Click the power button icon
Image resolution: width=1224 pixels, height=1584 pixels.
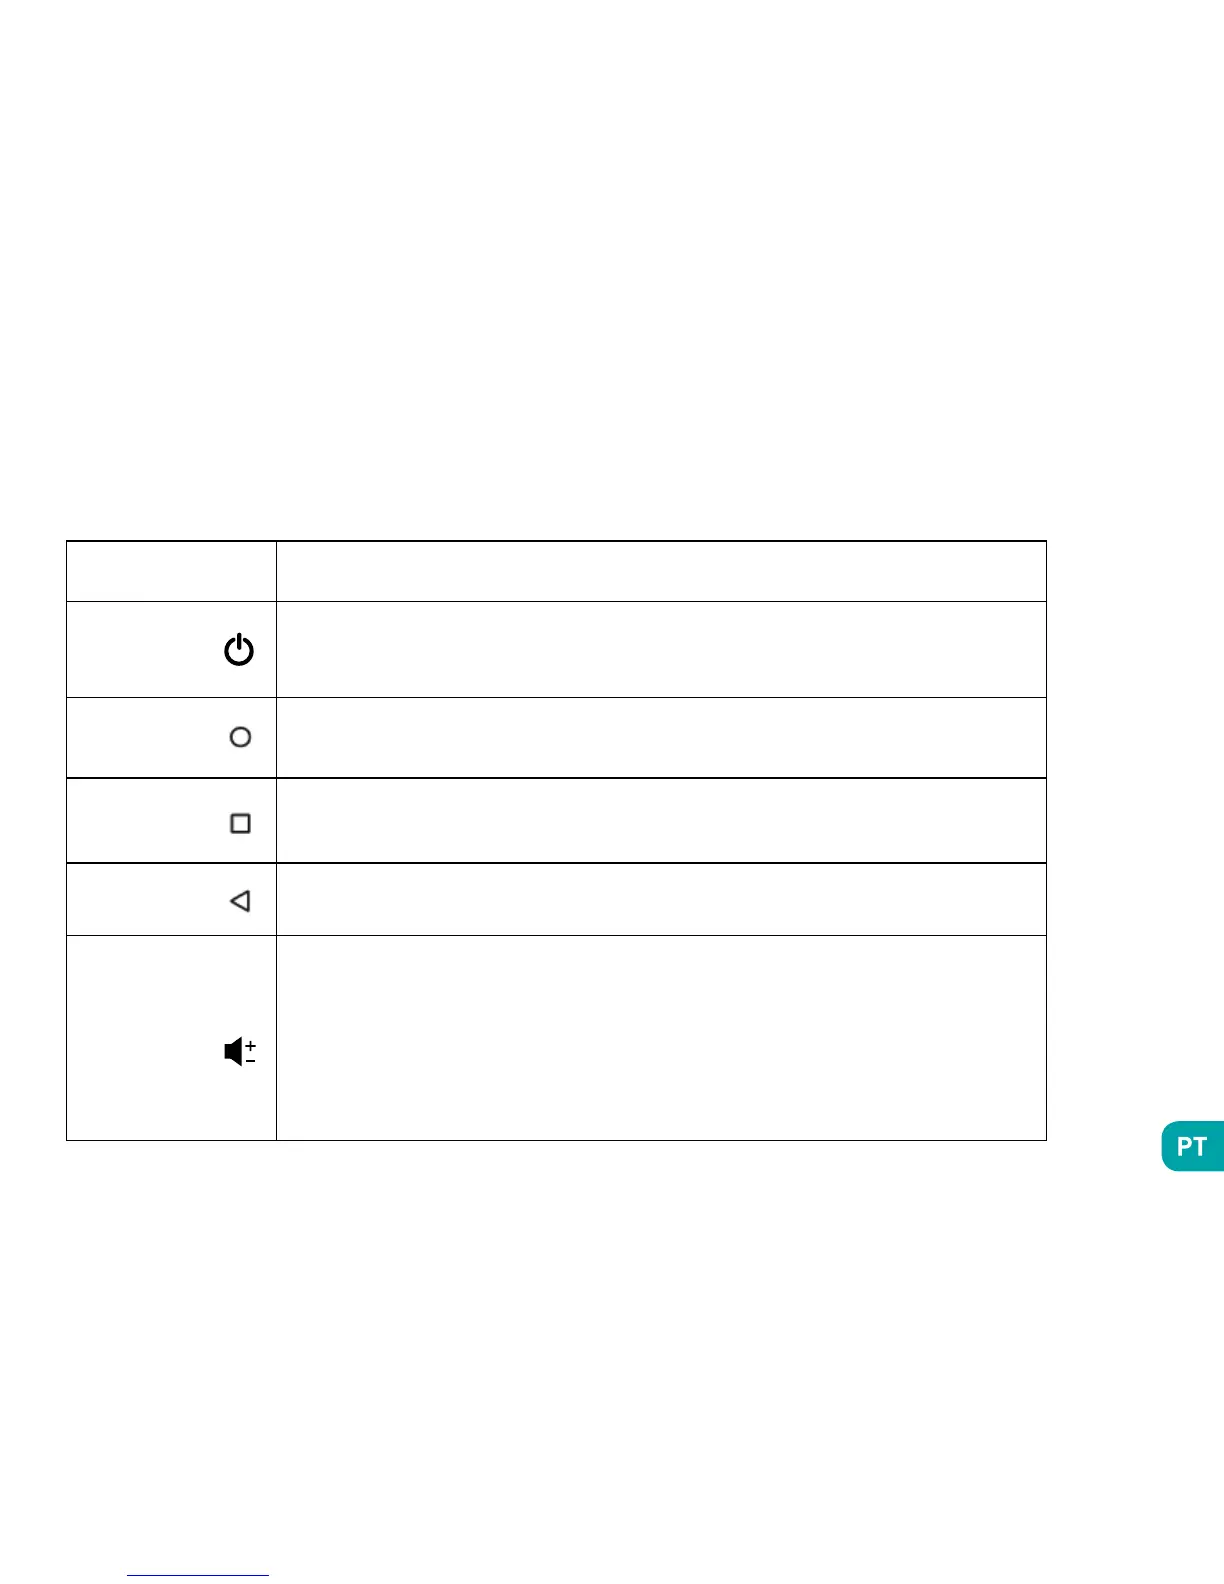239,651
